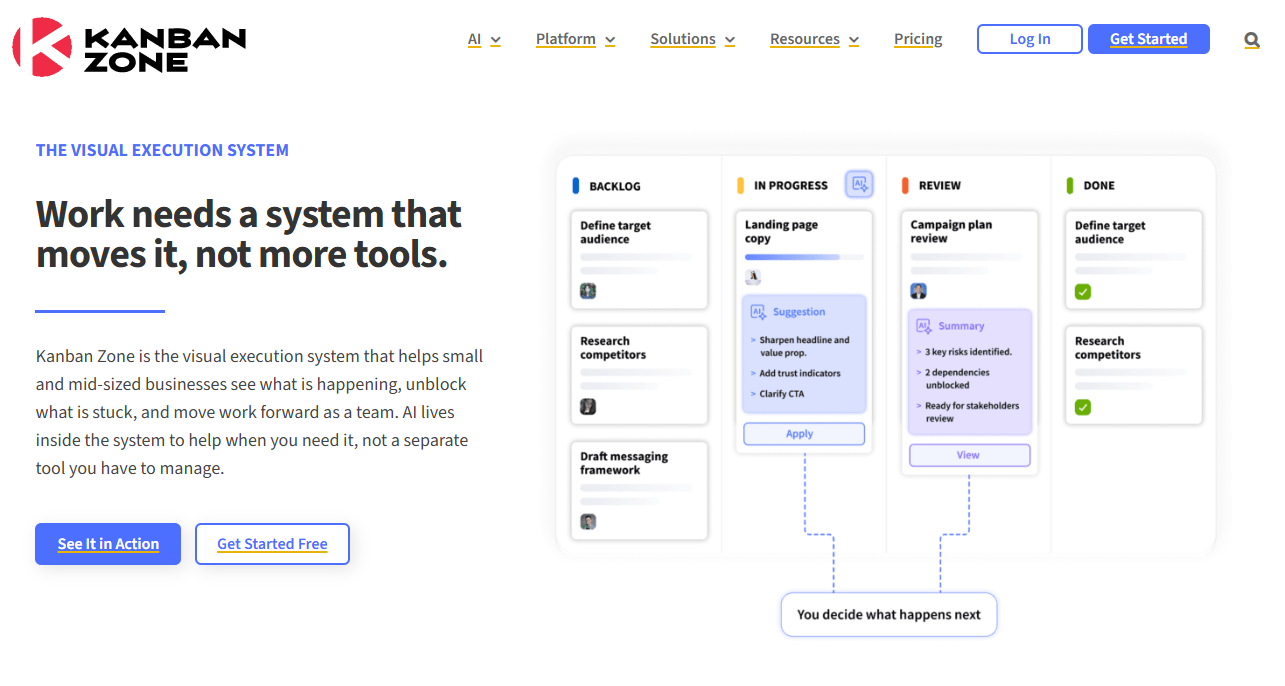Image resolution: width=1285 pixels, height=686 pixels.
Task: Click the 'Summary' heading text
Action: (x=961, y=326)
